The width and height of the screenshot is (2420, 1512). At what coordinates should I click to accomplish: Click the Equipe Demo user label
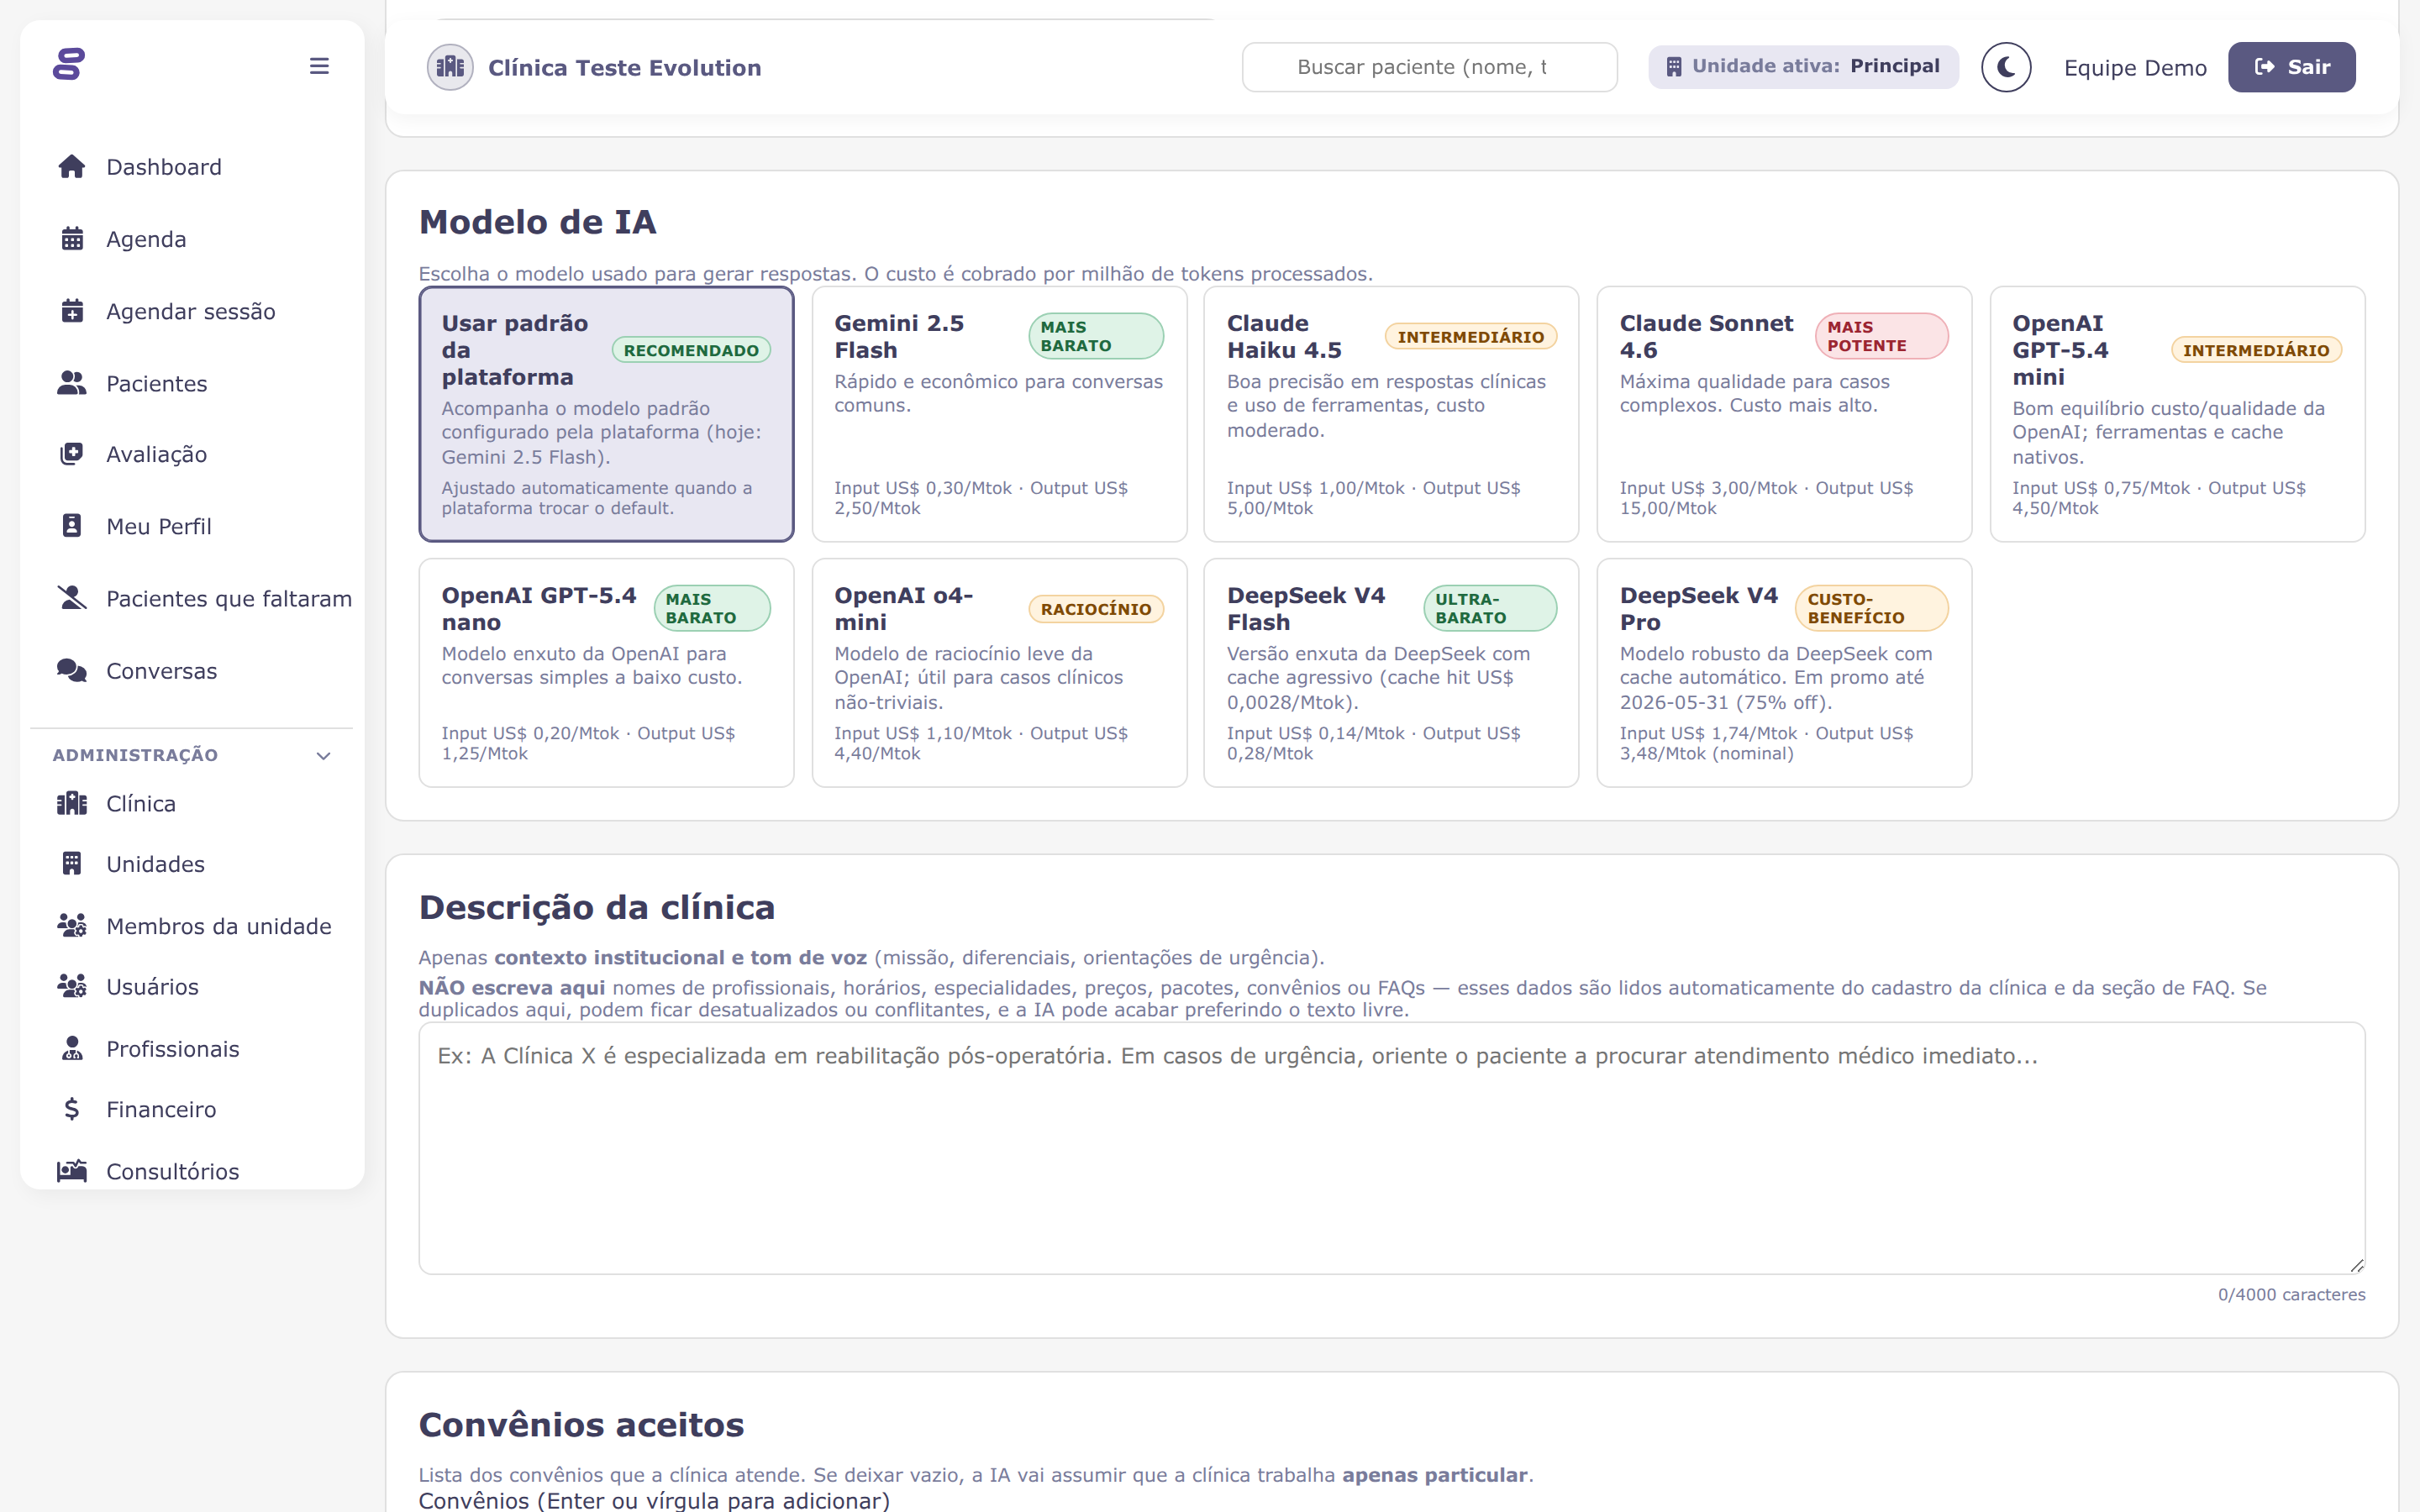2135,67
